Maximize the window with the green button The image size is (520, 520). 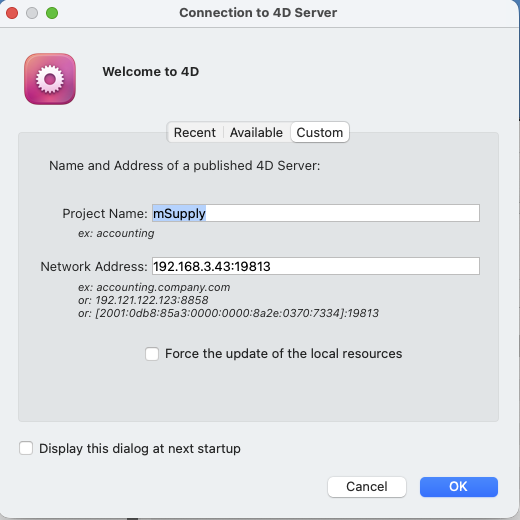point(52,13)
